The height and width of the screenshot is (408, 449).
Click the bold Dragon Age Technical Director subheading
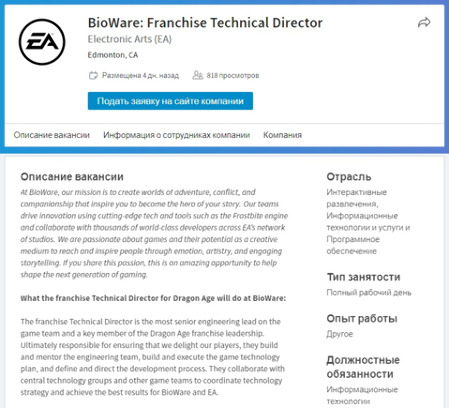(153, 298)
